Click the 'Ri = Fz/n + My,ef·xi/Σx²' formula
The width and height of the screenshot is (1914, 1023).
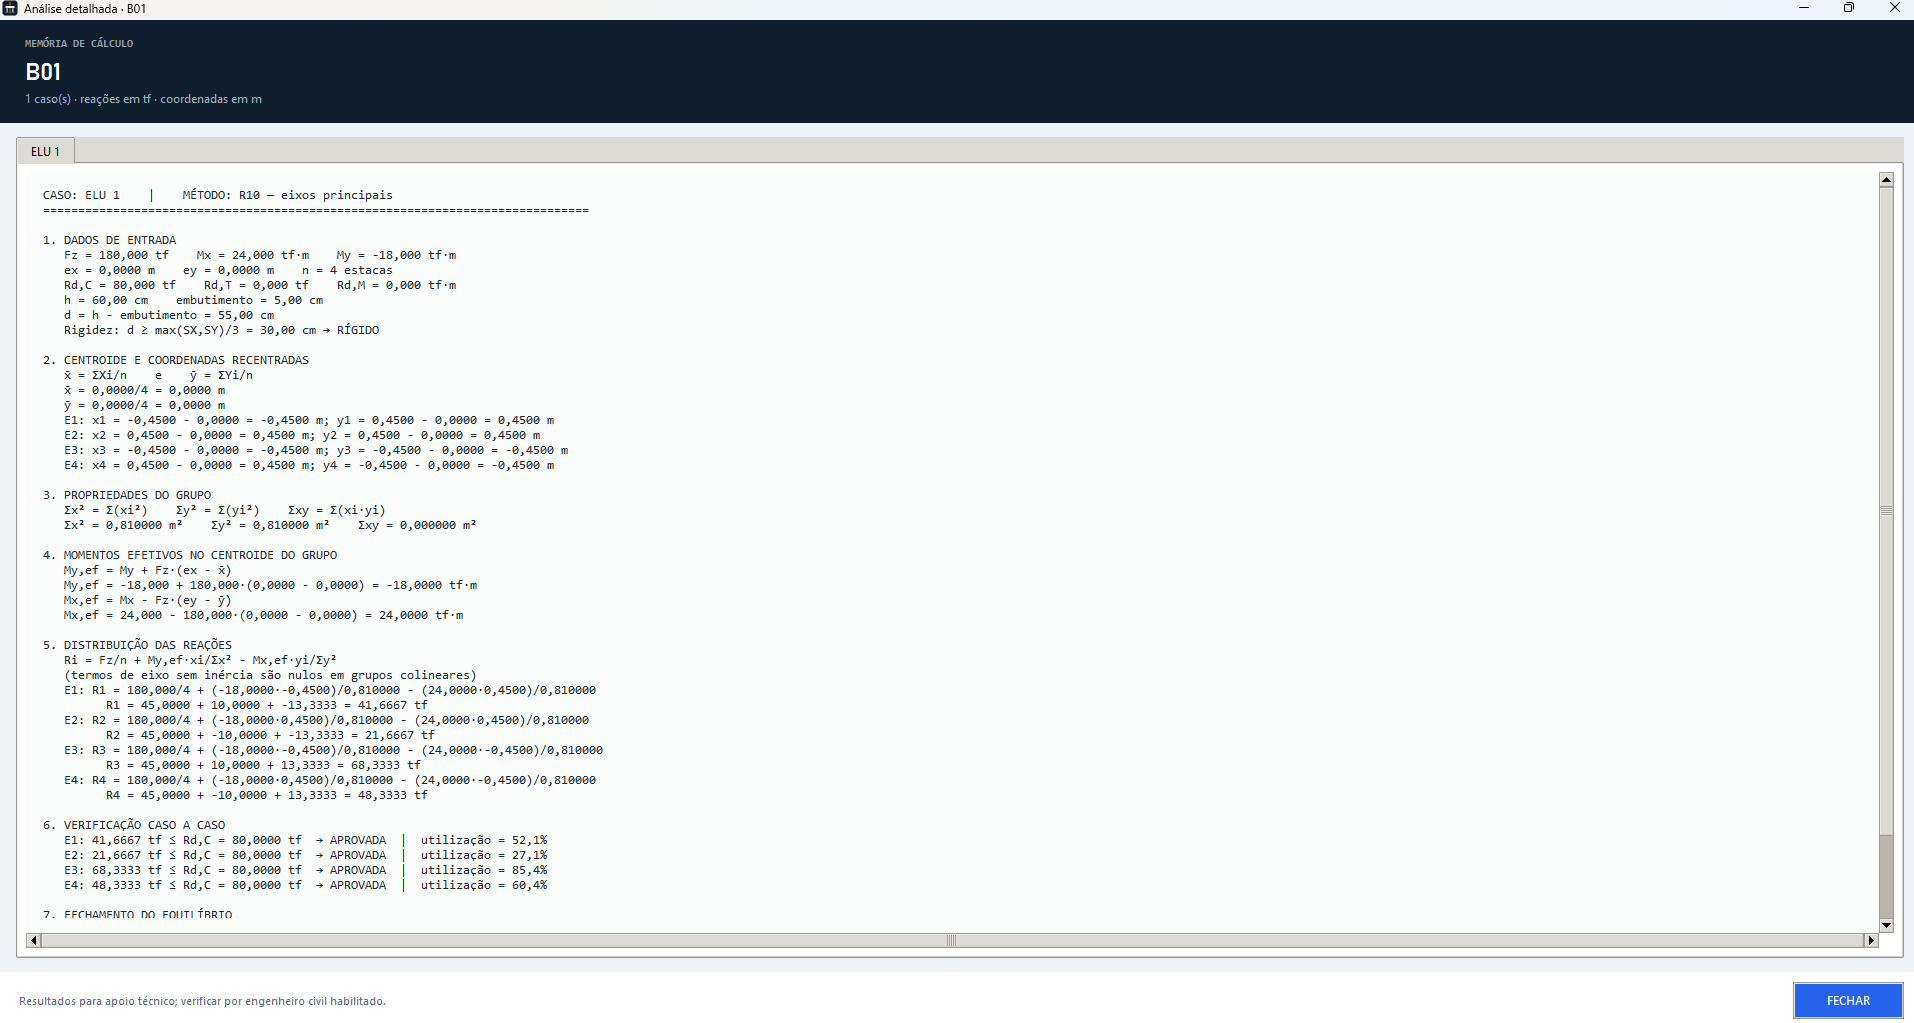(200, 660)
